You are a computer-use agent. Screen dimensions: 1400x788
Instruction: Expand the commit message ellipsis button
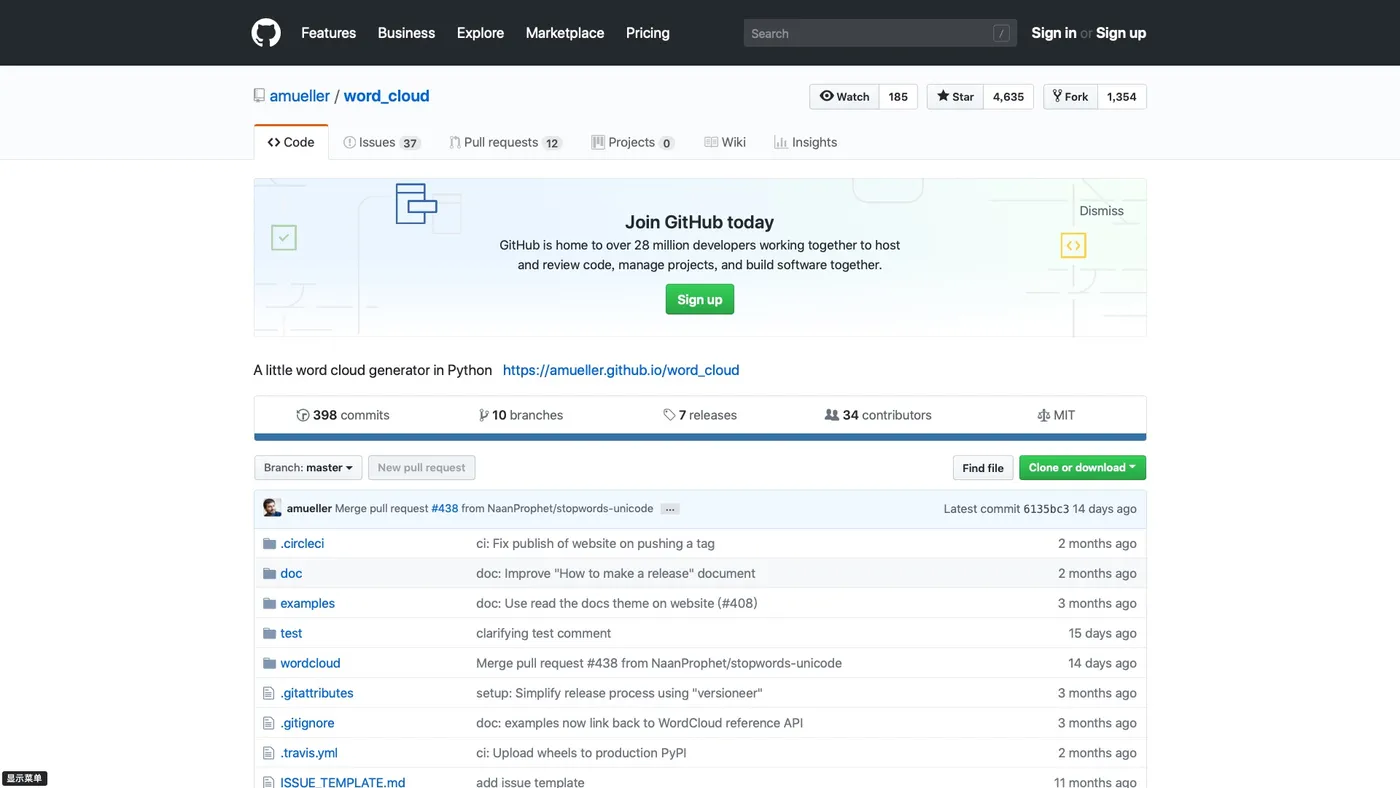[670, 509]
